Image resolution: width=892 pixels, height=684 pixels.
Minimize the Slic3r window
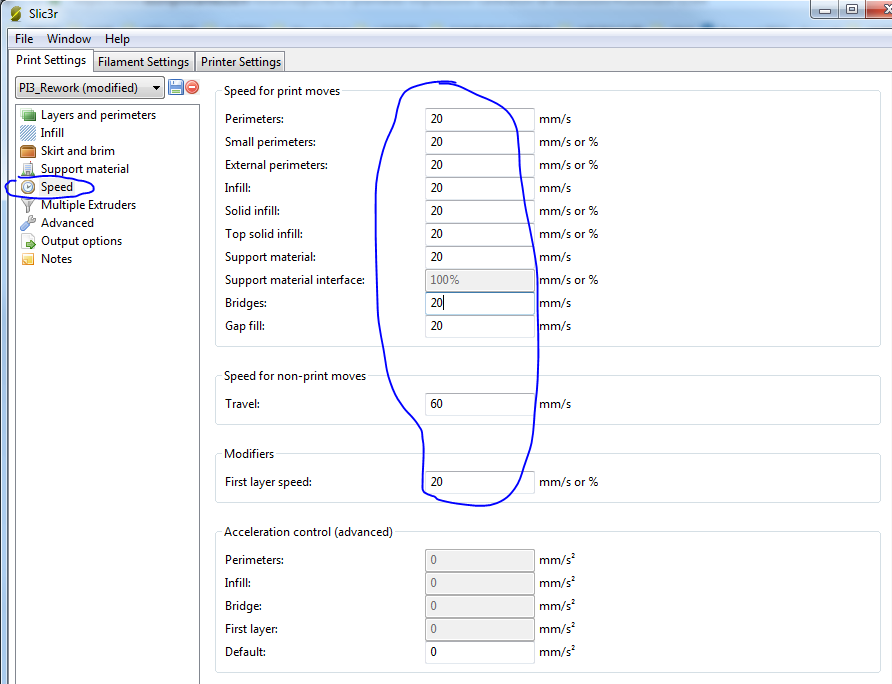tap(825, 10)
